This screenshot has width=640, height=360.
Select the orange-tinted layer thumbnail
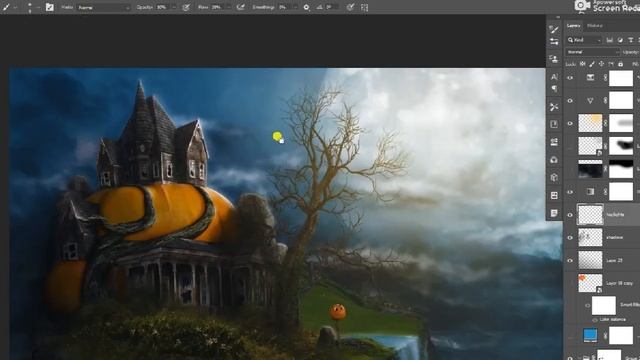click(590, 123)
